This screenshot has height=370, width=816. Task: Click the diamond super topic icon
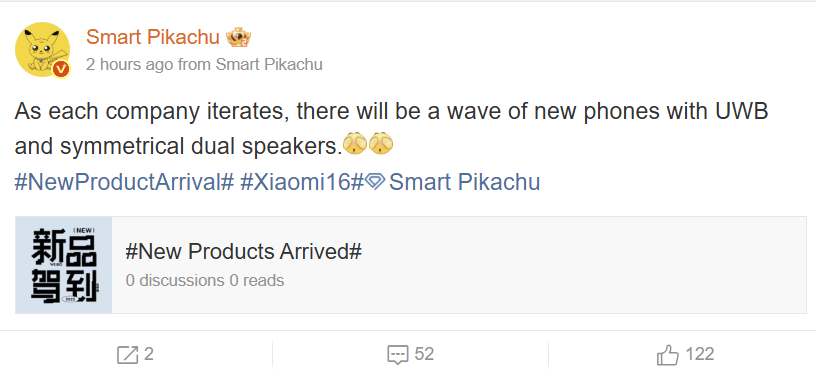click(375, 182)
